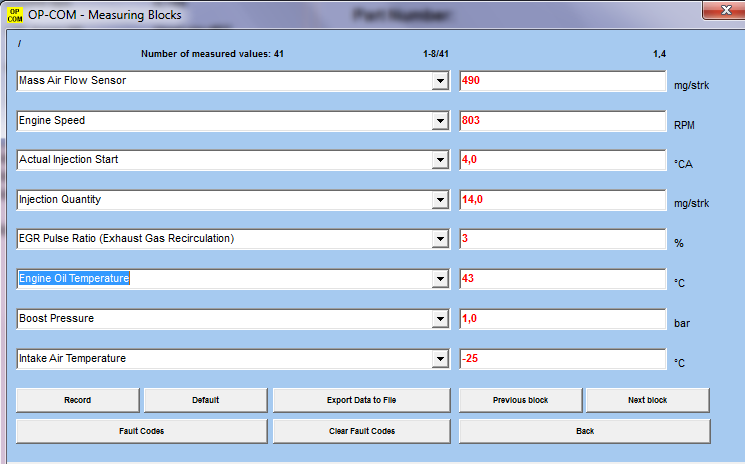
Task: Open the Boost Pressure dropdown arrow
Action: (x=440, y=319)
